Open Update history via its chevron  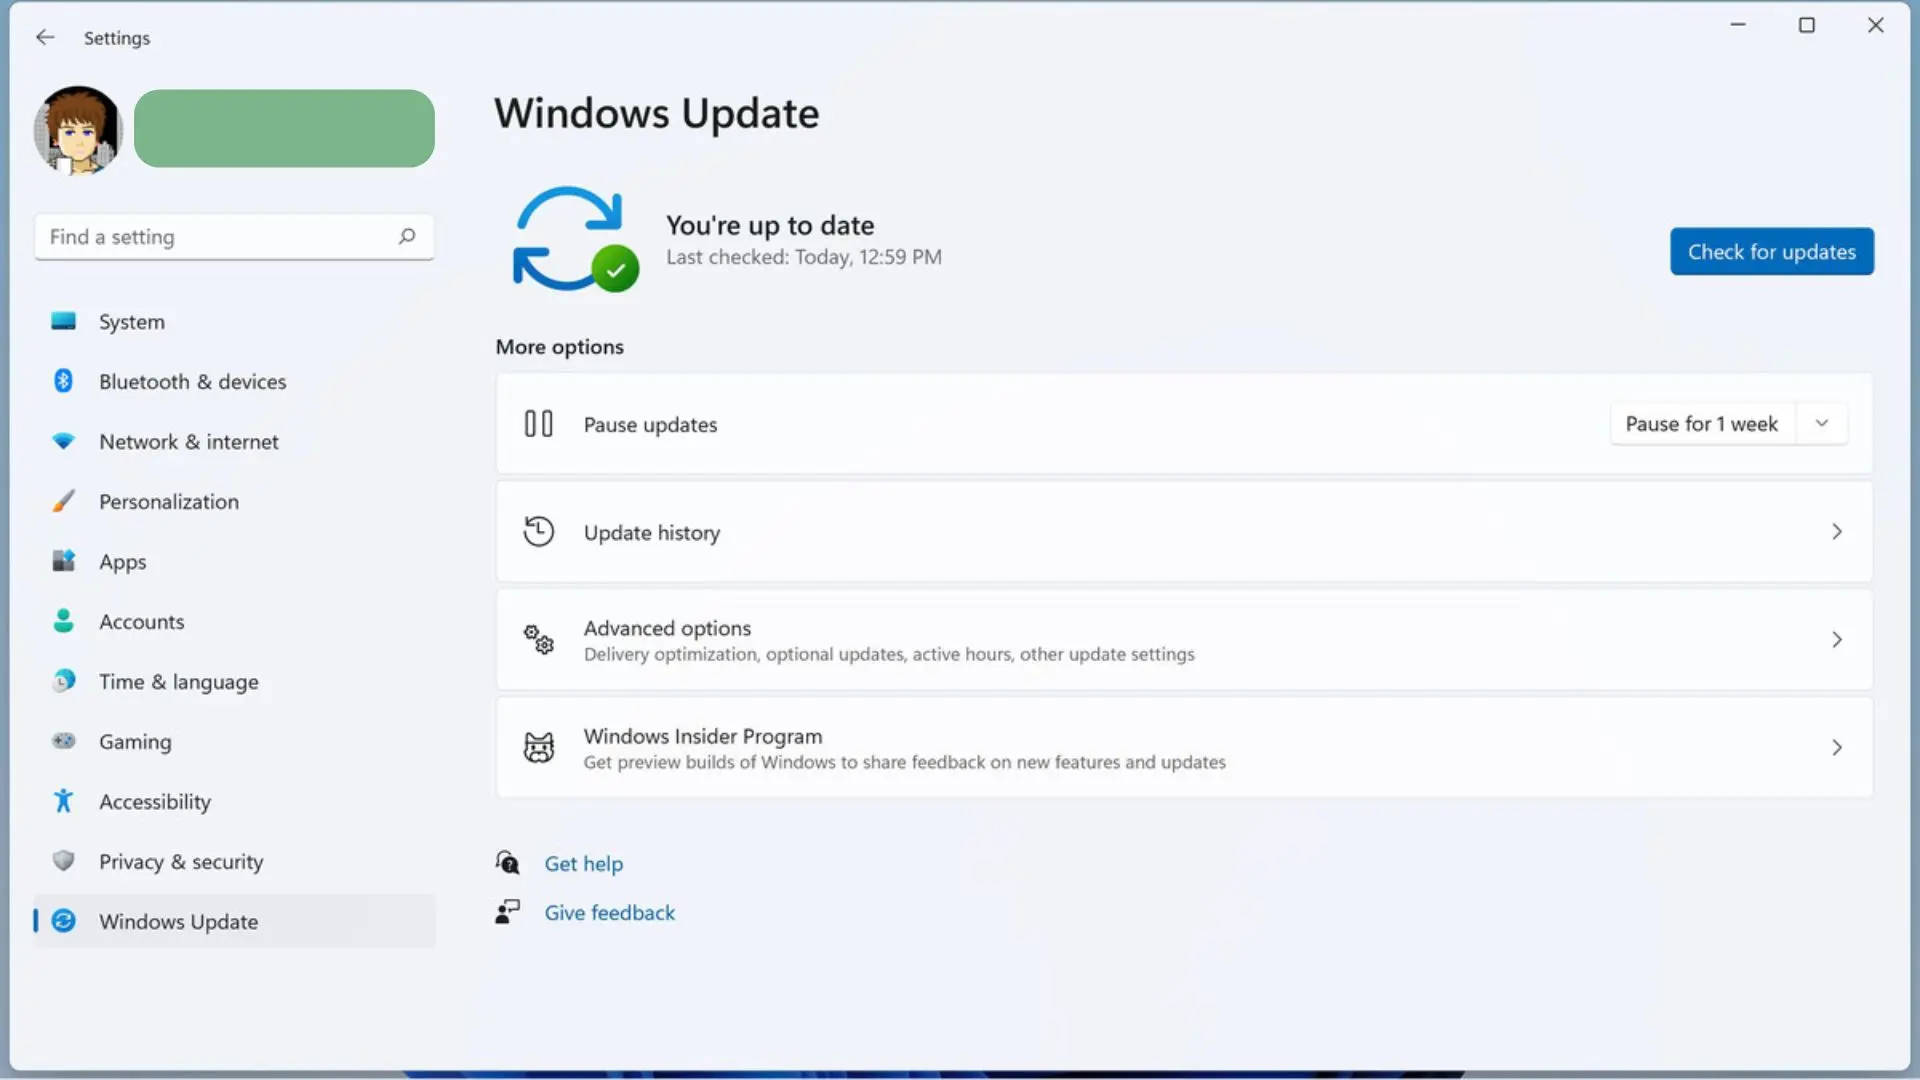coord(1836,532)
